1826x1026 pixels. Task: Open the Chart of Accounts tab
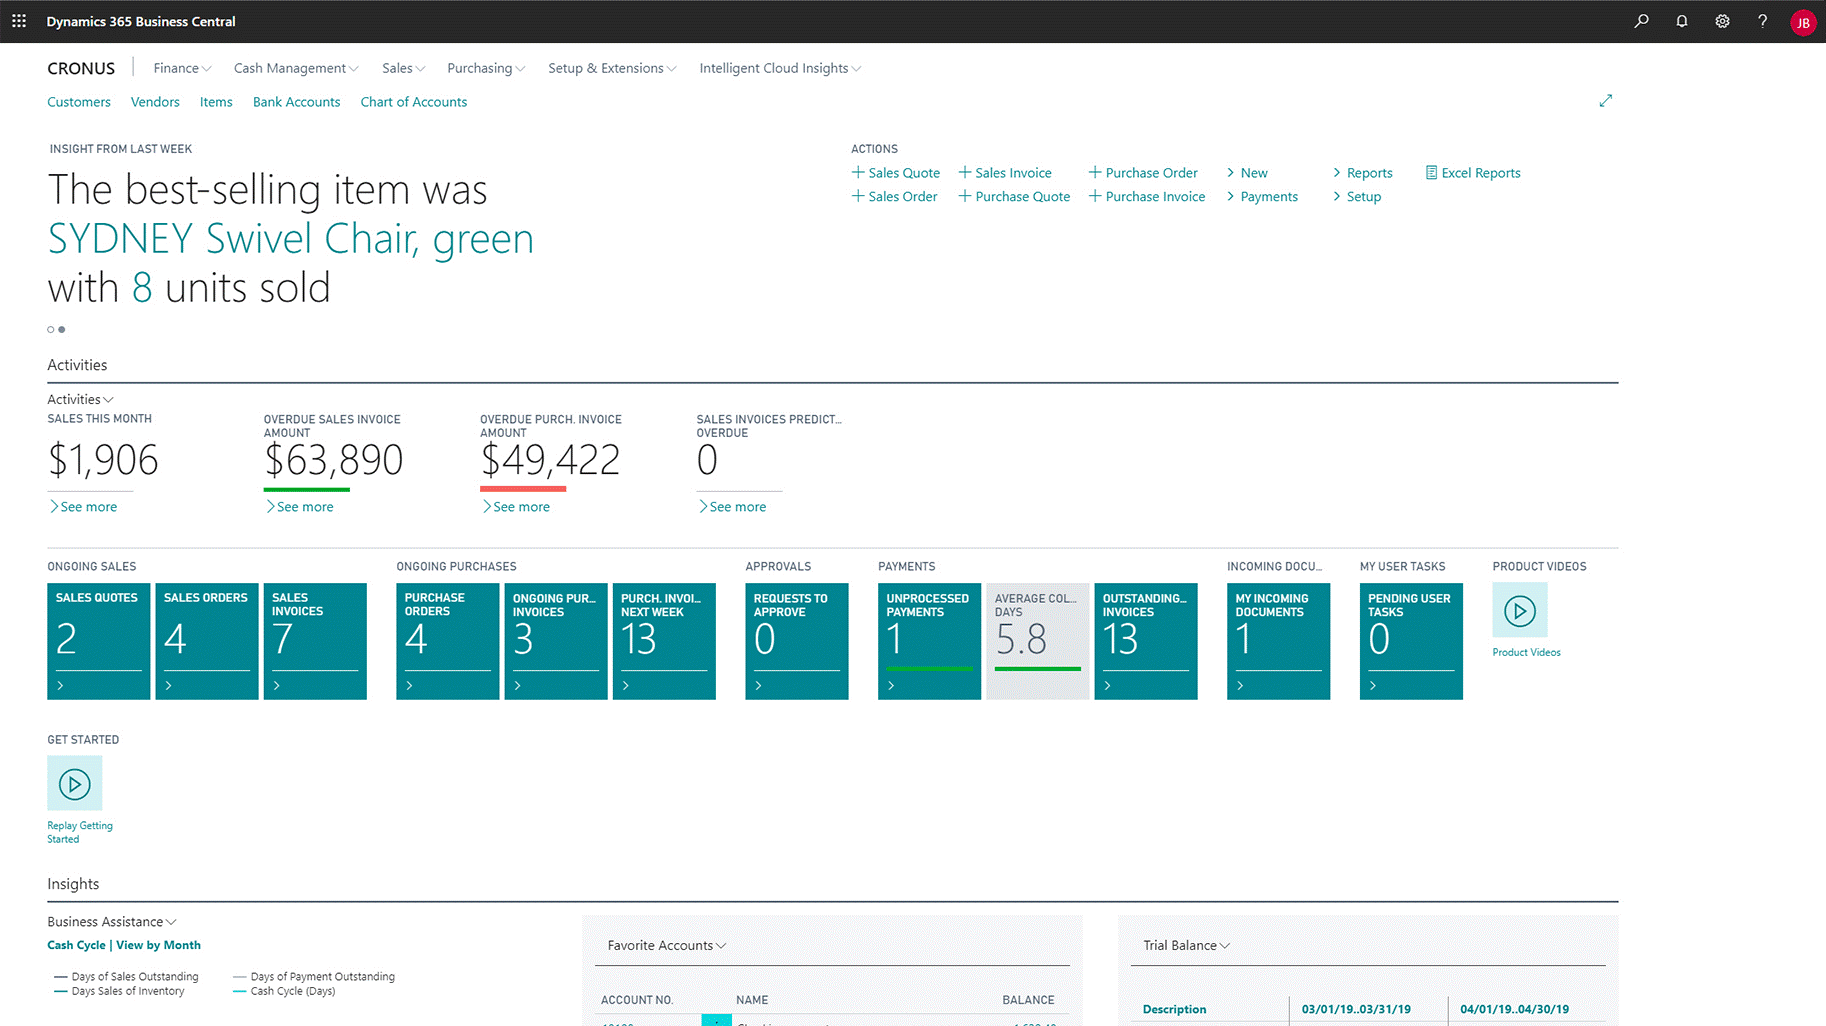413,102
